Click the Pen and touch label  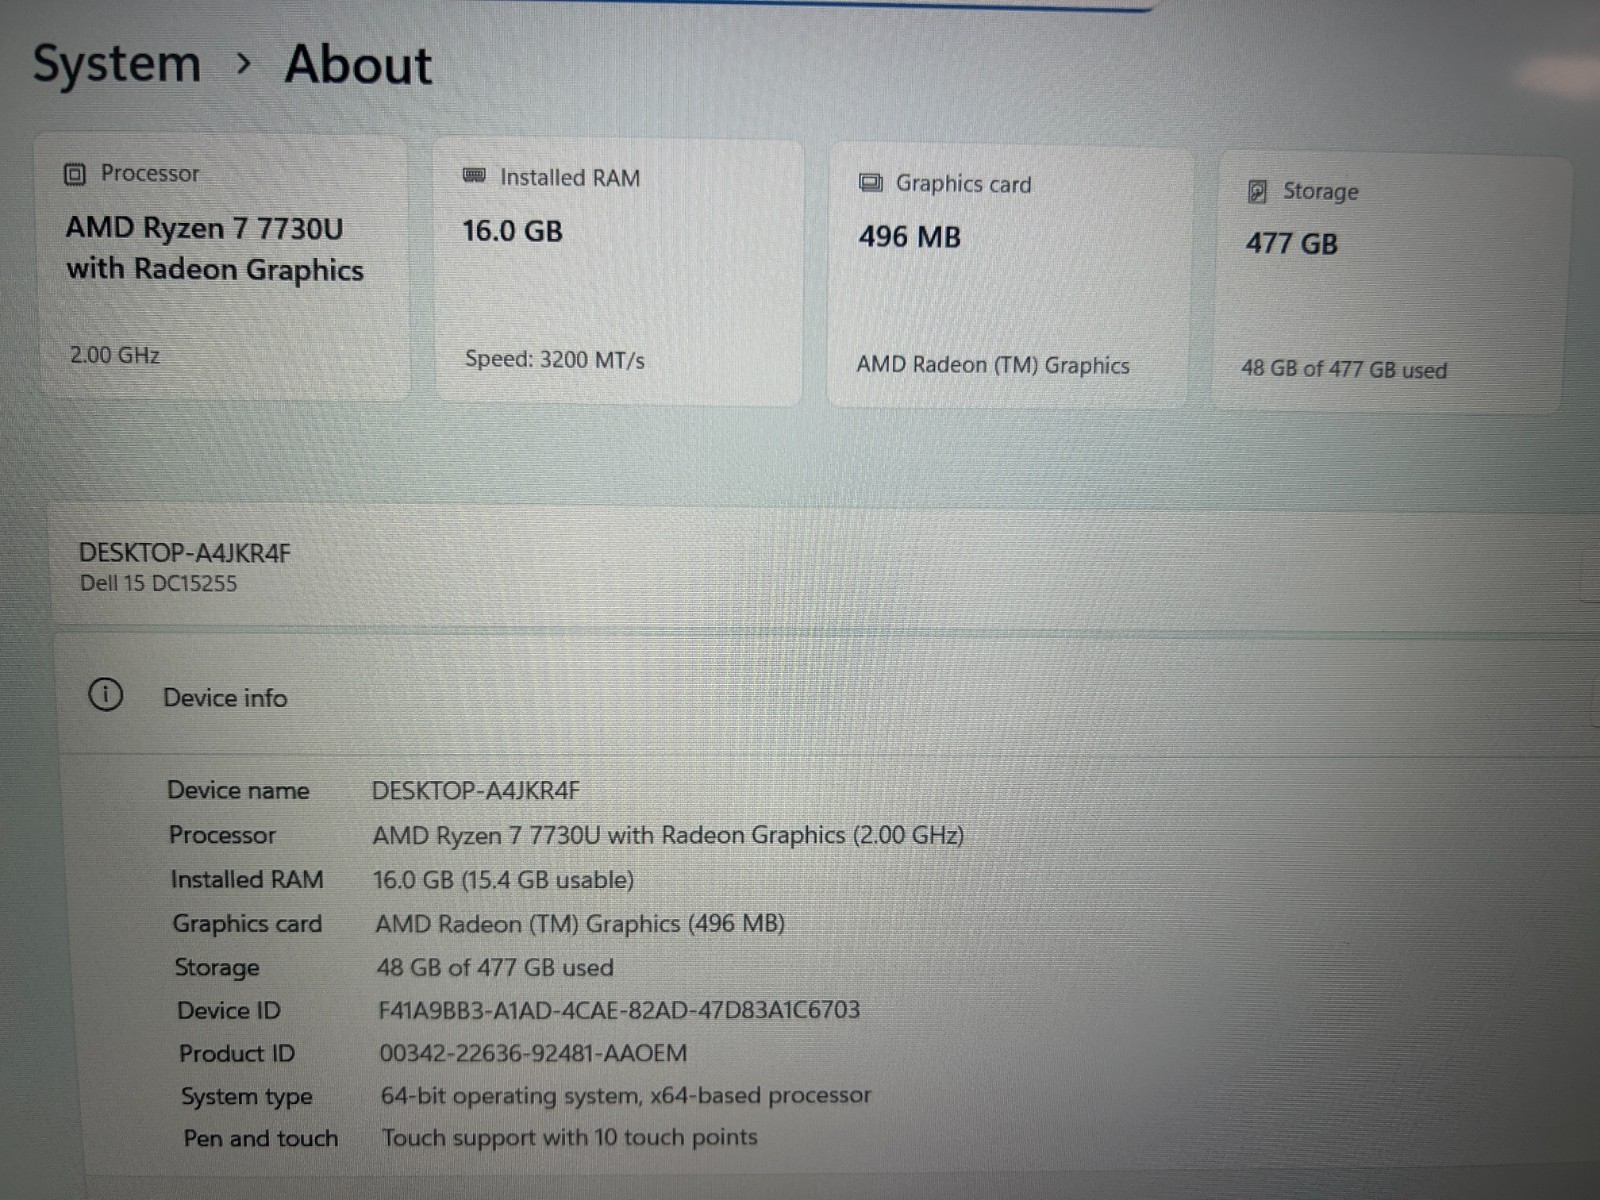261,1139
